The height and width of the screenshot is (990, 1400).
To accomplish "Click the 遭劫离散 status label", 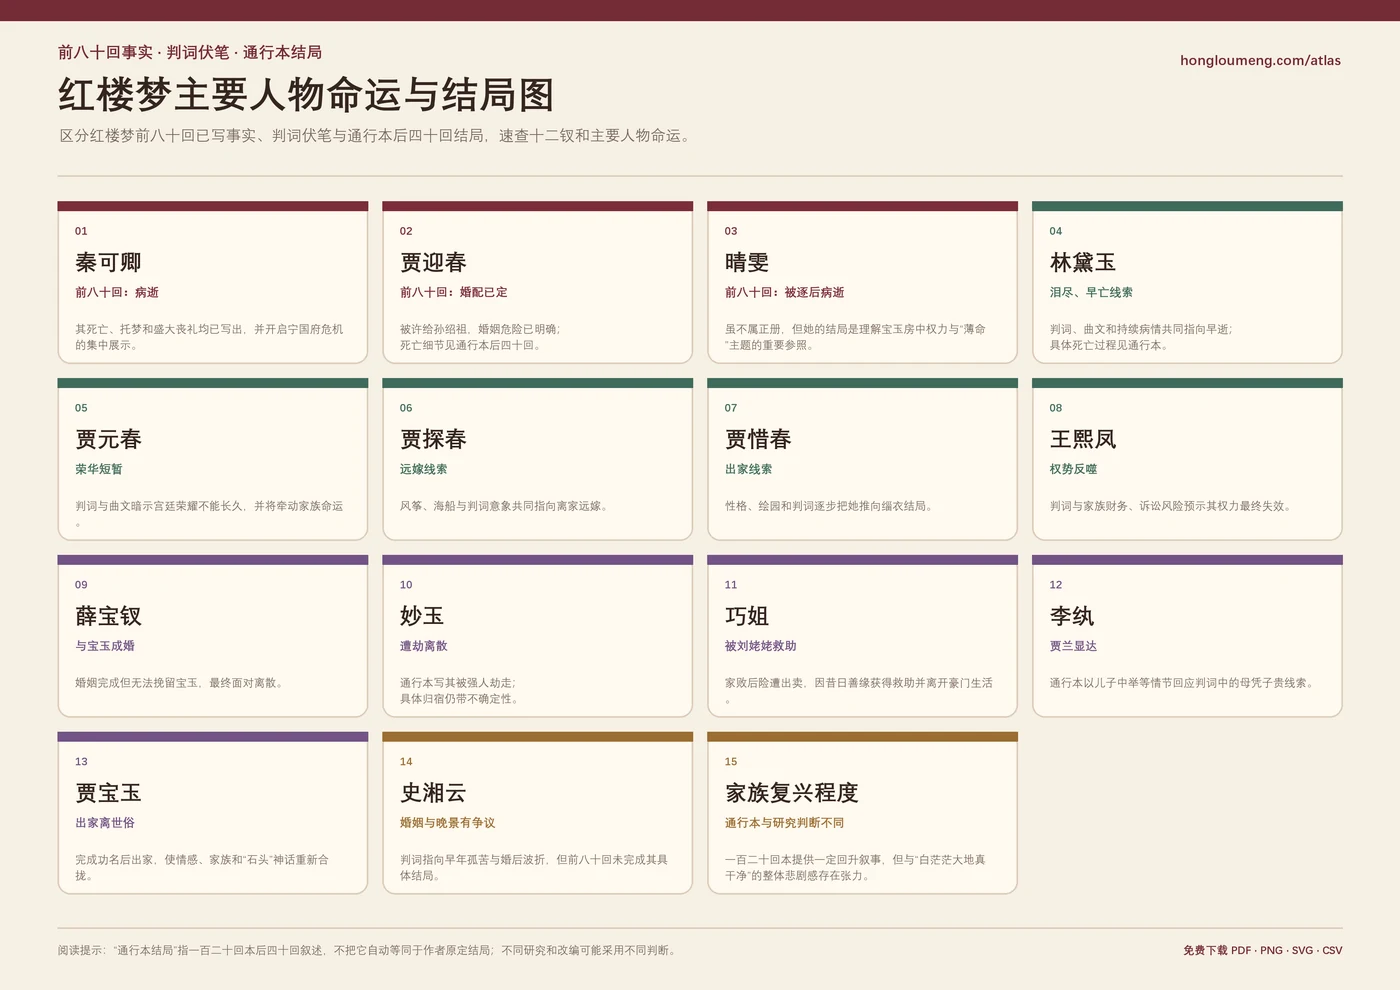I will (x=424, y=646).
